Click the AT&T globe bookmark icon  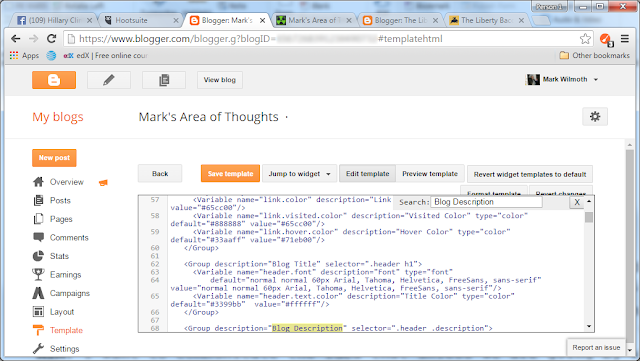click(x=51, y=56)
